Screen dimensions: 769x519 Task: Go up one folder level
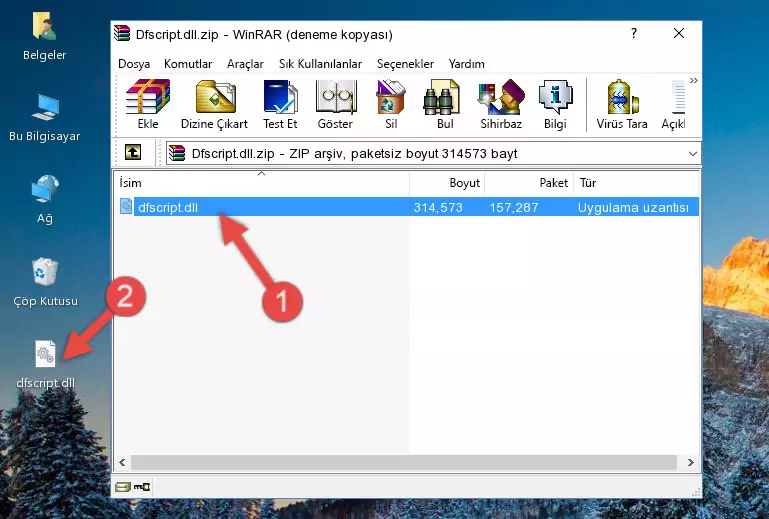[x=133, y=153]
